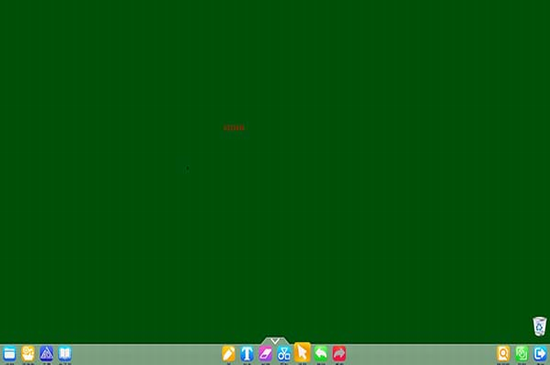Open the blue open-book icon

(x=65, y=353)
